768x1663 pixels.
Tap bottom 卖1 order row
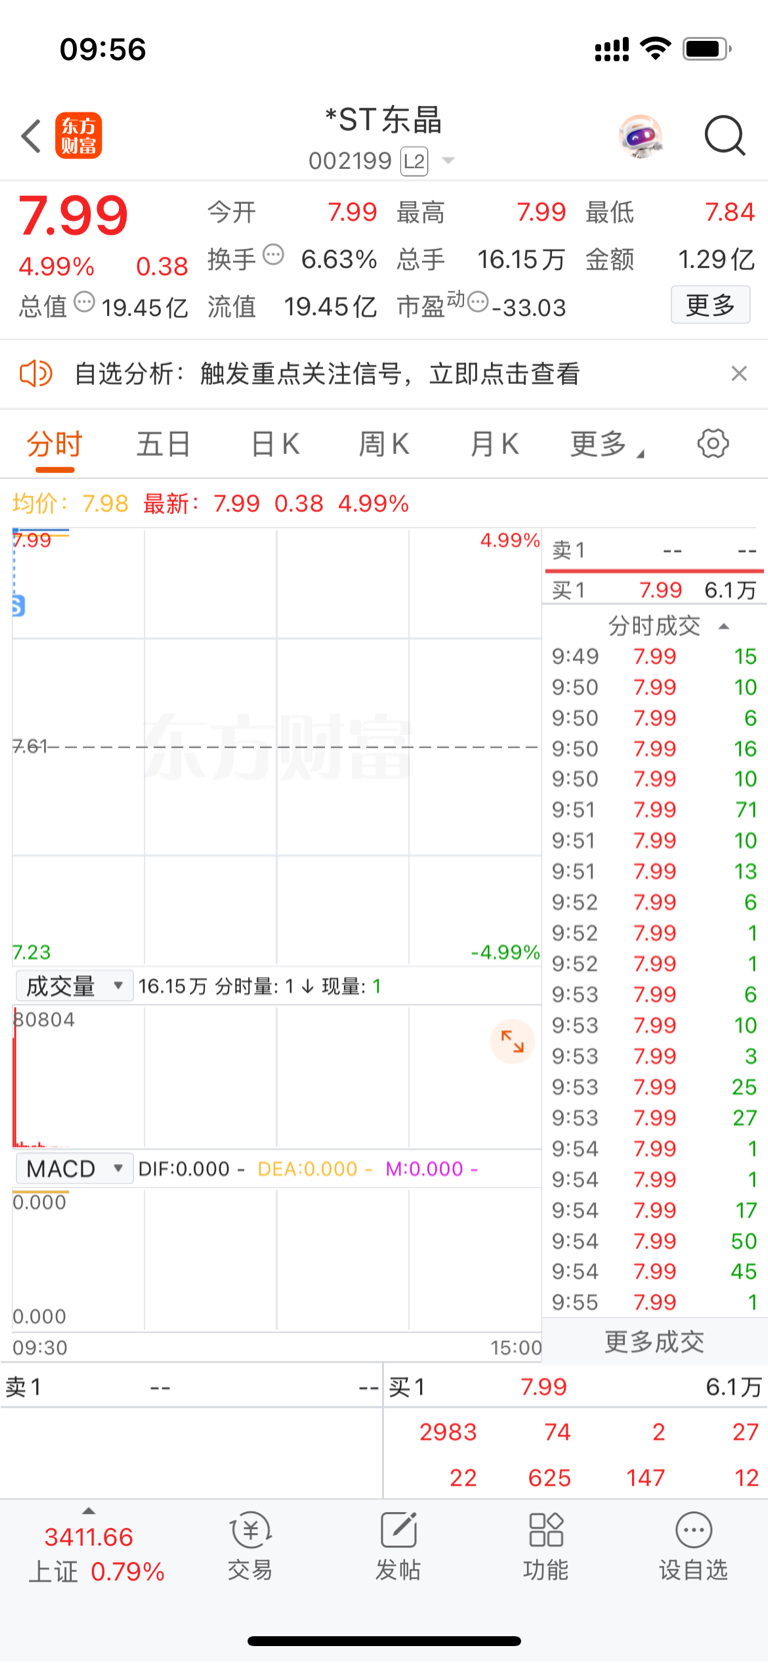click(x=191, y=1388)
